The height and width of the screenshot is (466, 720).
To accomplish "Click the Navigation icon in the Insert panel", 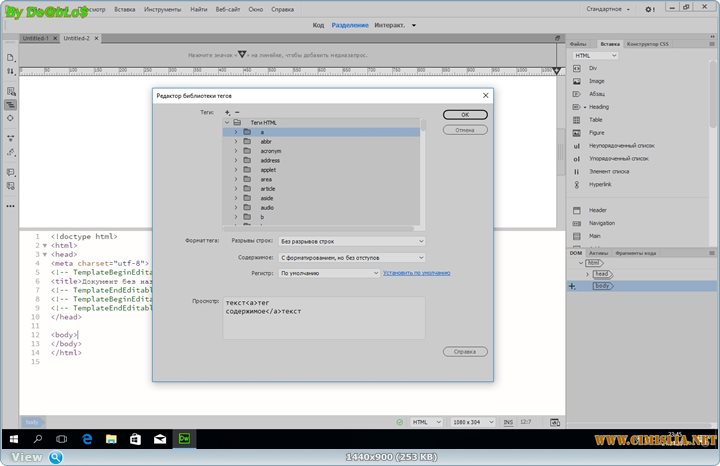I will pyautogui.click(x=576, y=223).
